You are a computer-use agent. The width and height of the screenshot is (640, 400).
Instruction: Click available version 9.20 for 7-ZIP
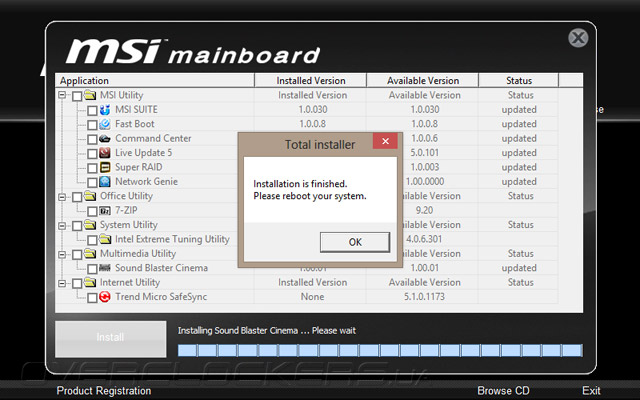[x=424, y=210]
